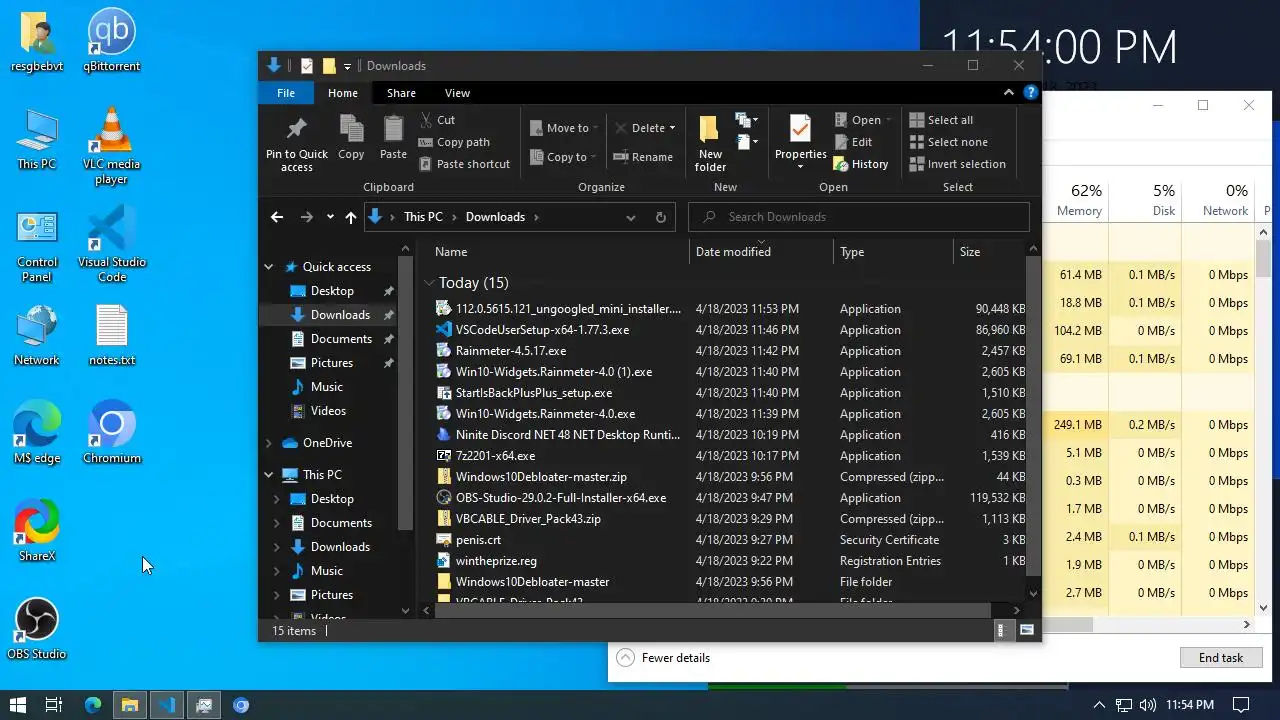
Task: Select Chromium desktop shortcut
Action: click(x=111, y=433)
